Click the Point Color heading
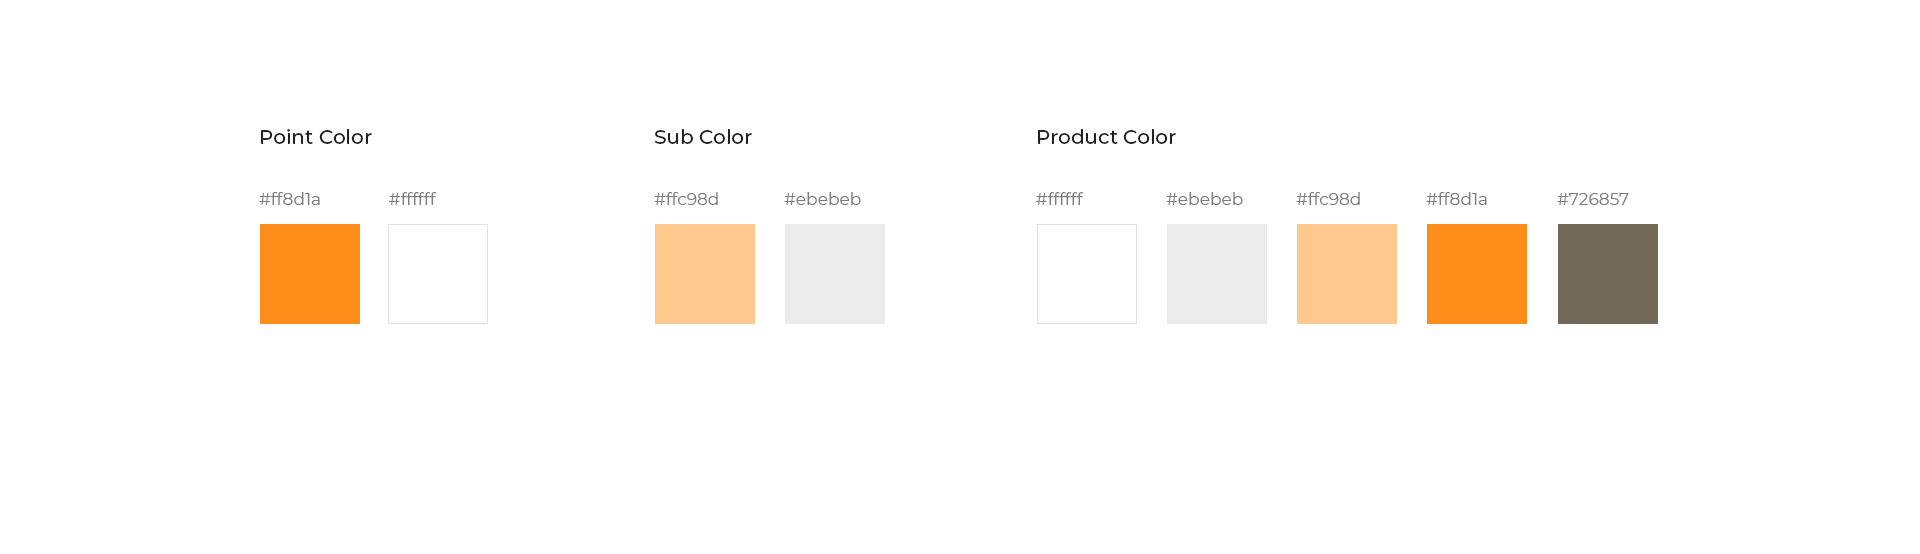1920x554 pixels. pos(315,137)
